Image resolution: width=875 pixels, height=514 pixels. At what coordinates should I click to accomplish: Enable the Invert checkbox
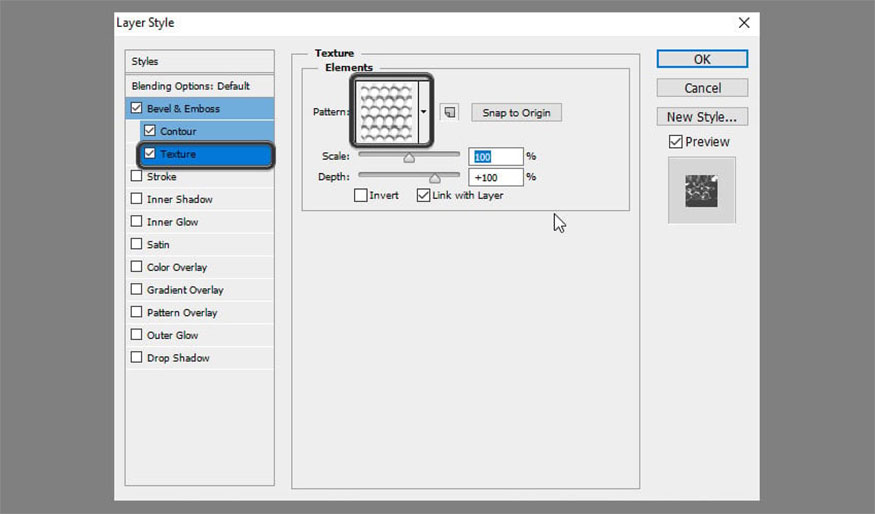click(x=361, y=196)
